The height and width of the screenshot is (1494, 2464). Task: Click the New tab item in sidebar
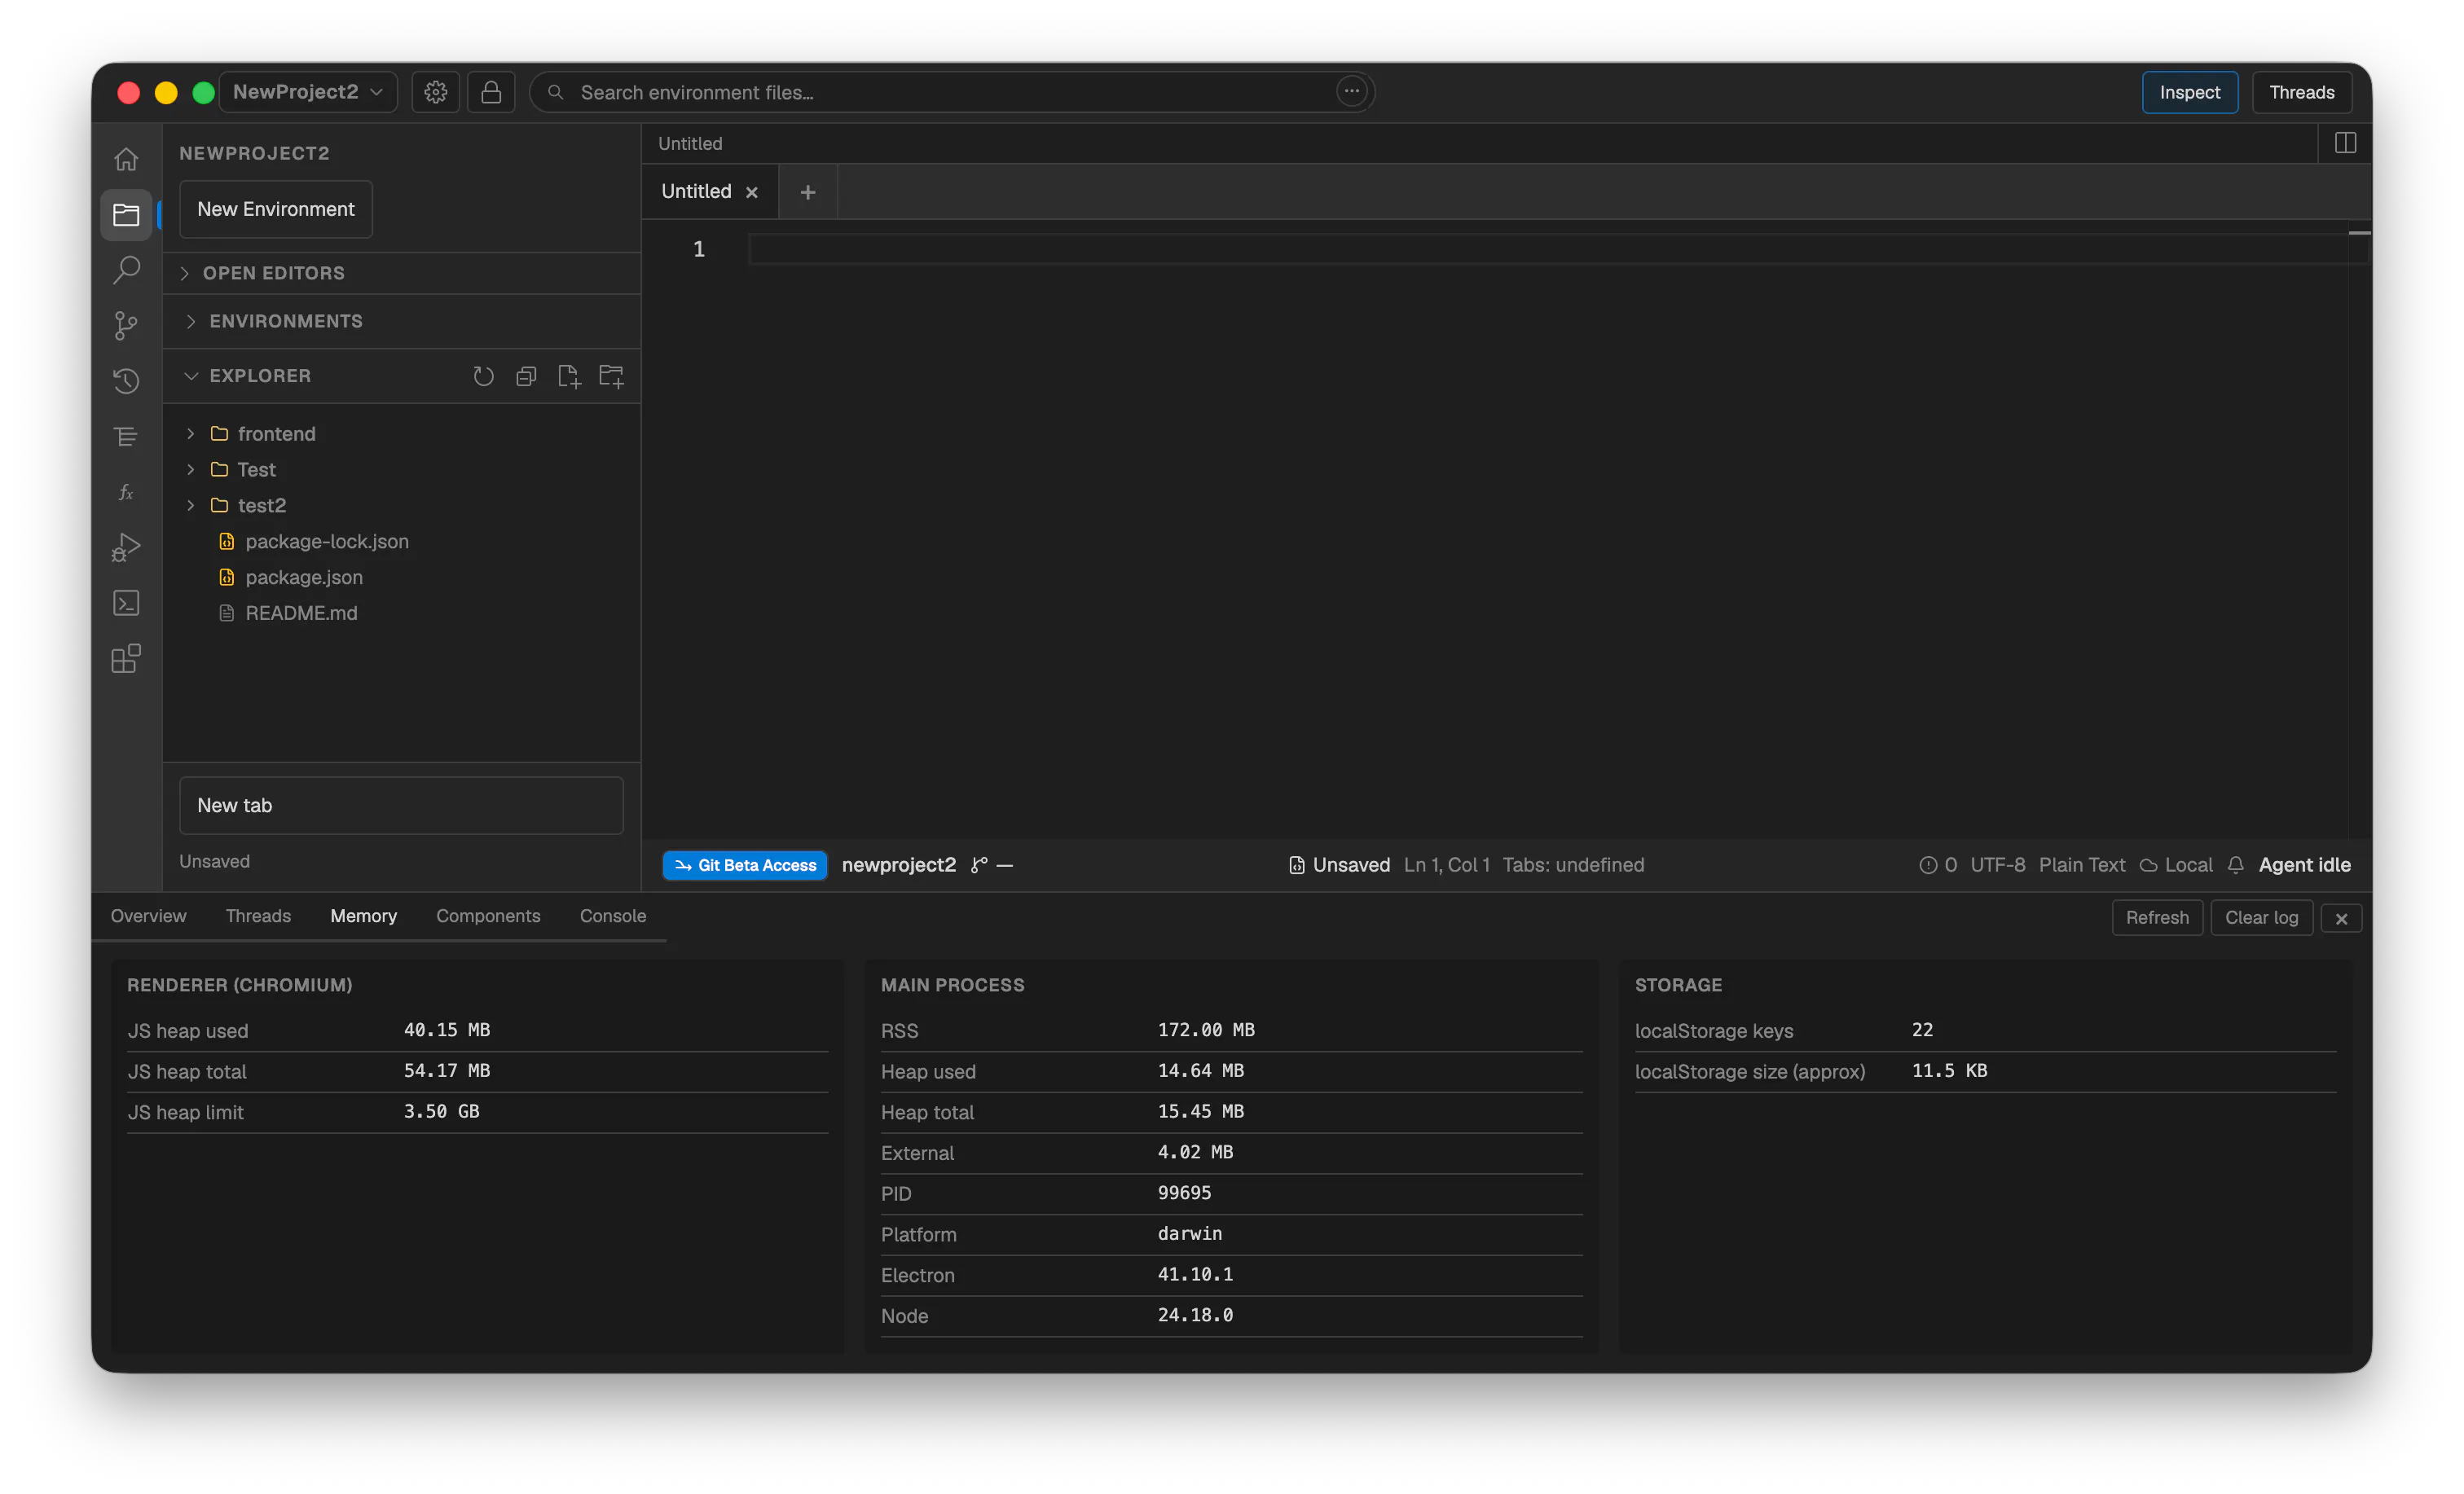[x=401, y=806]
